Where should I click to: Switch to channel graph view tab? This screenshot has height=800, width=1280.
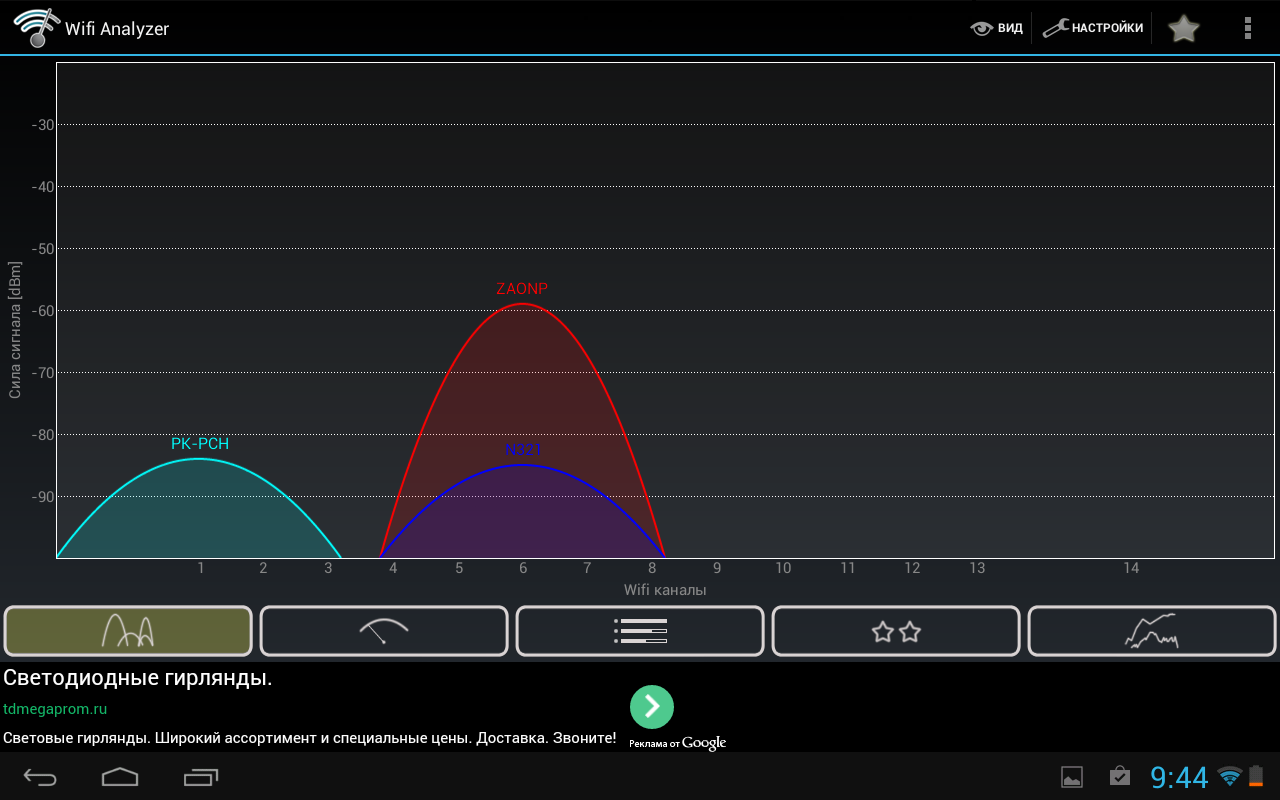tap(128, 631)
